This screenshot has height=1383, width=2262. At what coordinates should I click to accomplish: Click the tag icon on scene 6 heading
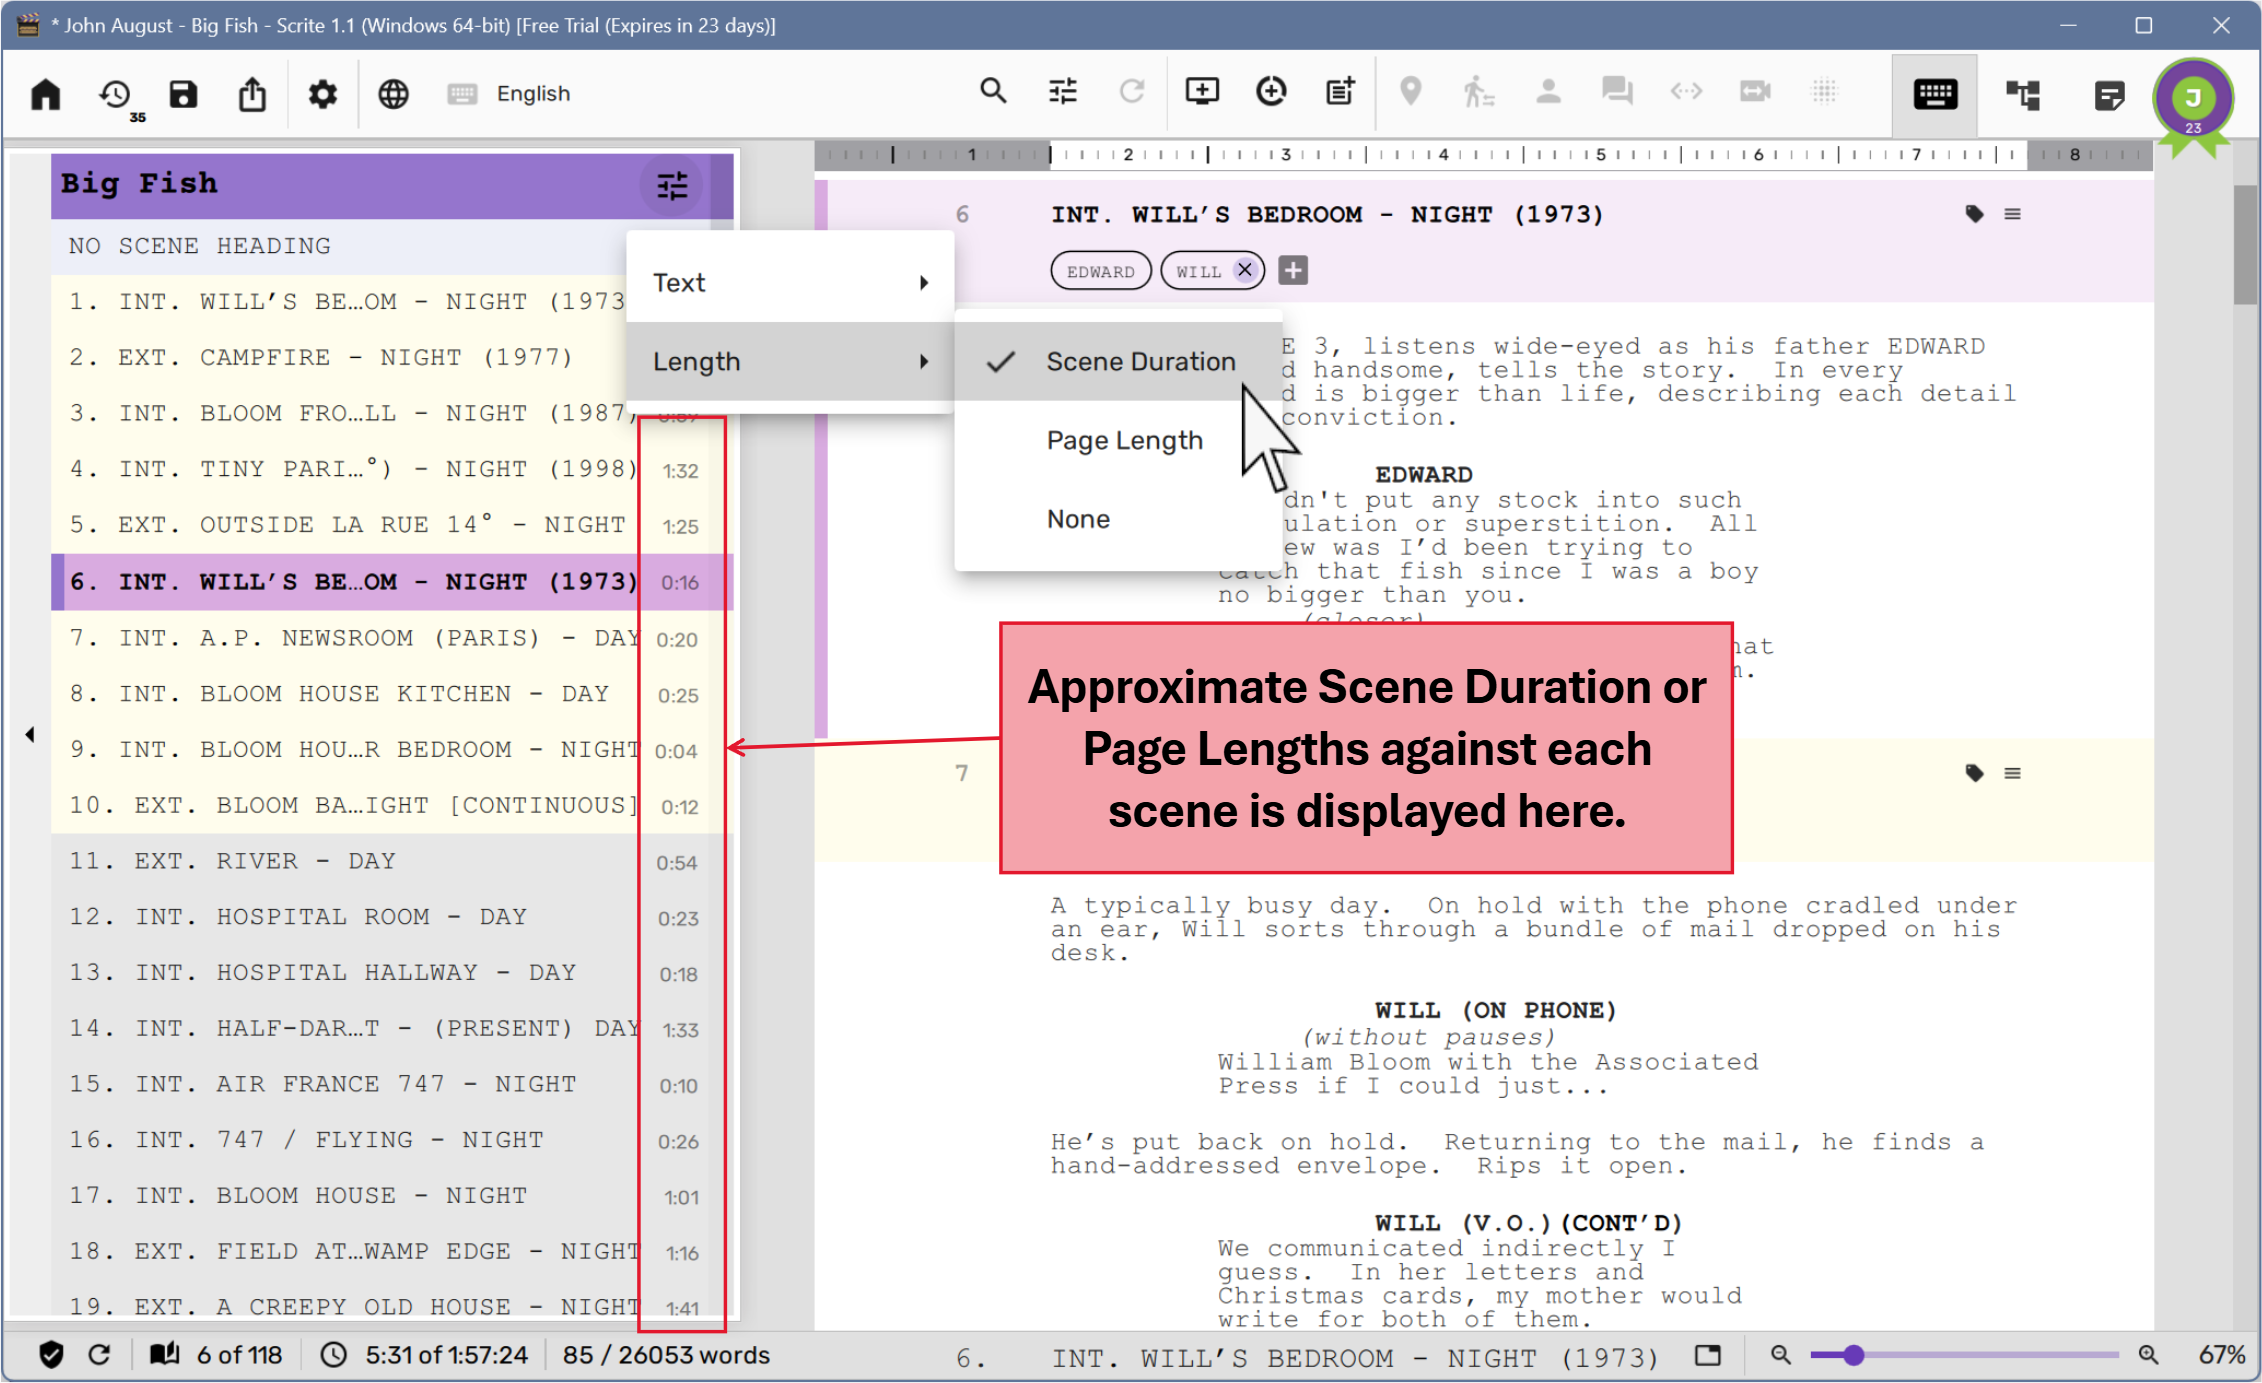click(x=1974, y=214)
